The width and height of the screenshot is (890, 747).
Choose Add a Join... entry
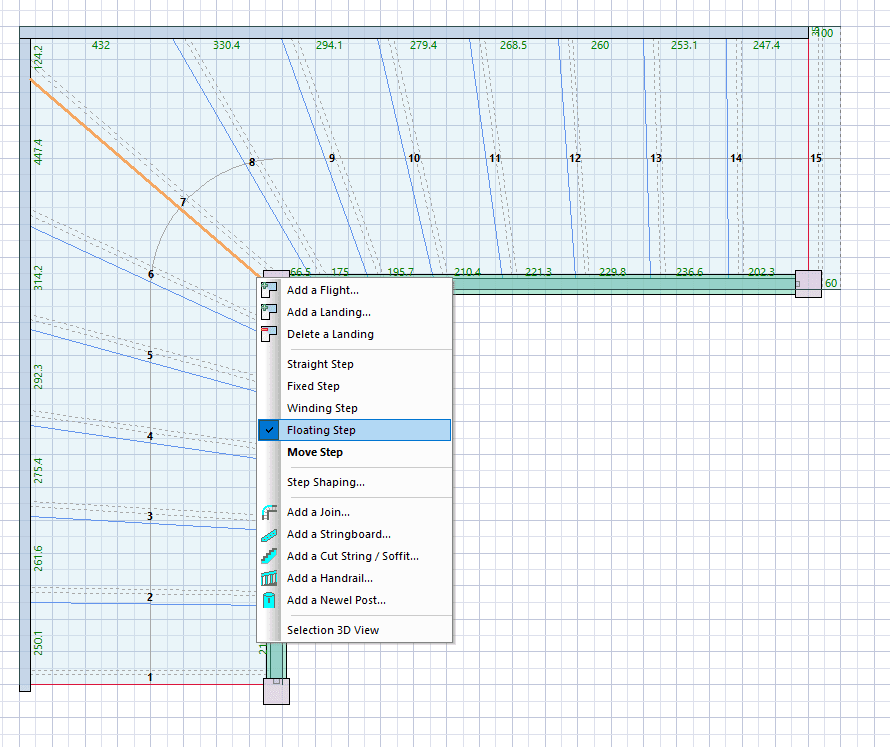click(355, 512)
